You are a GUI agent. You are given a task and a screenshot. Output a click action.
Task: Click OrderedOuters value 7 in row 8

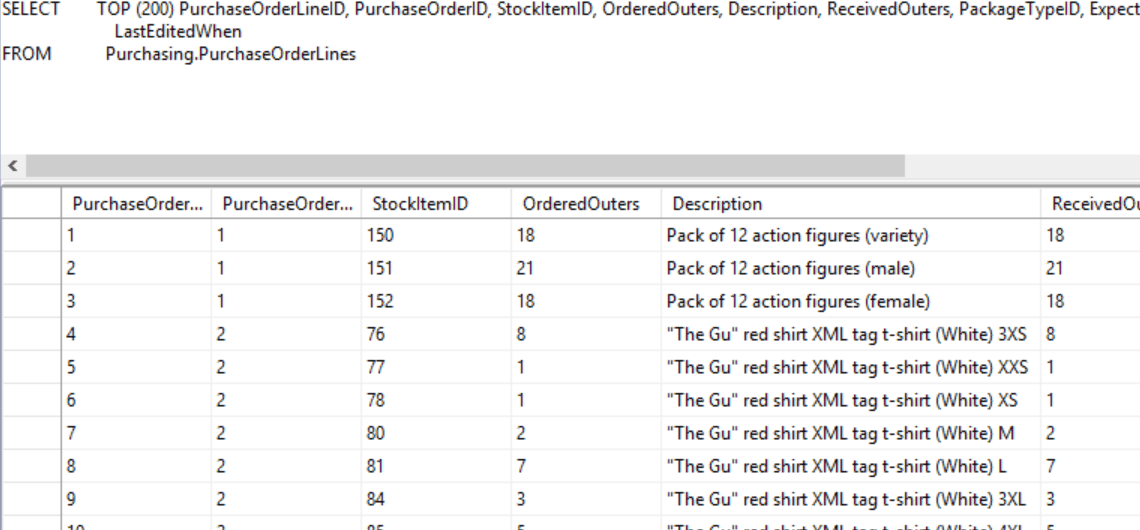[x=586, y=466]
